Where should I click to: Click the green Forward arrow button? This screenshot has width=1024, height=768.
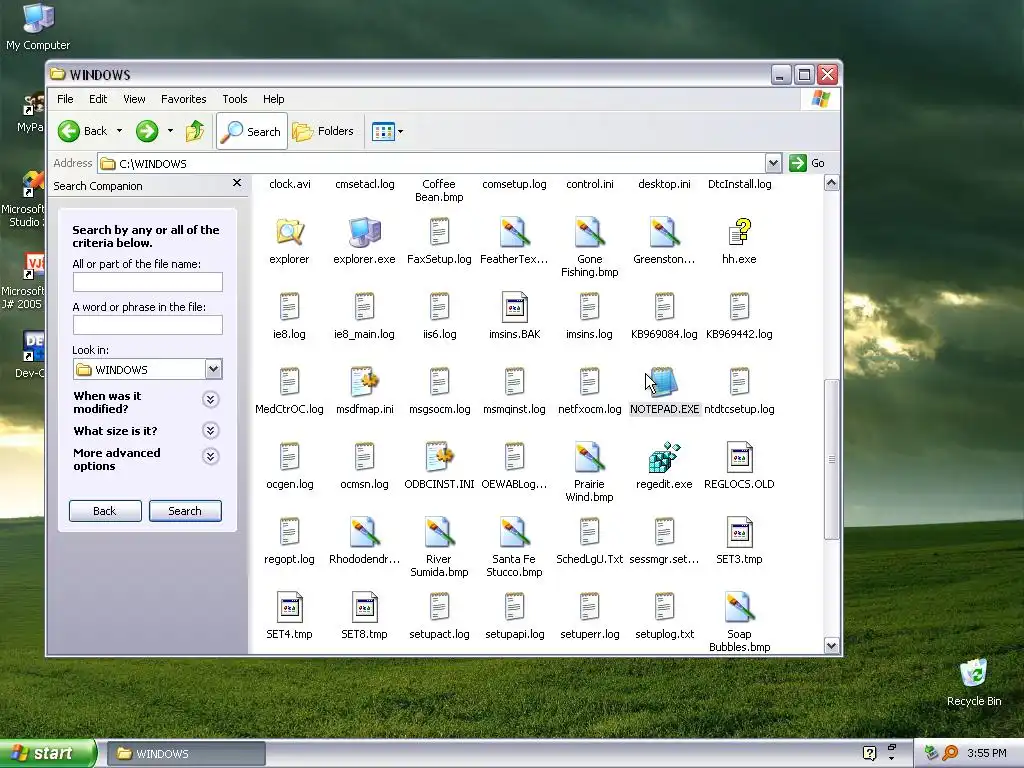coord(147,131)
